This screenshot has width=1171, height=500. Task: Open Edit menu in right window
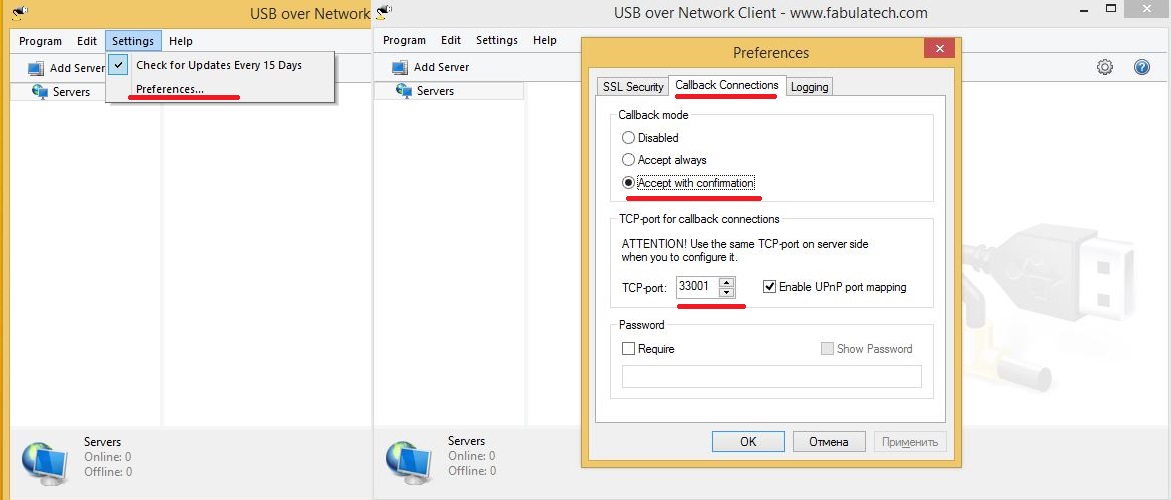coord(451,40)
